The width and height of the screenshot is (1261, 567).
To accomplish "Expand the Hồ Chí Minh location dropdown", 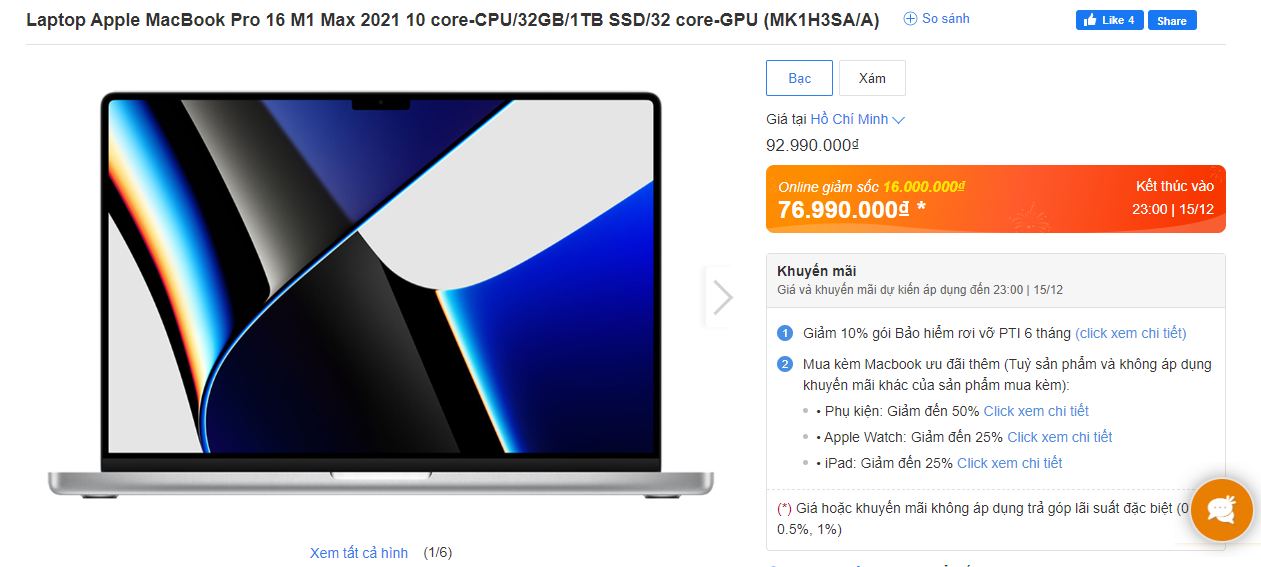I will (857, 119).
